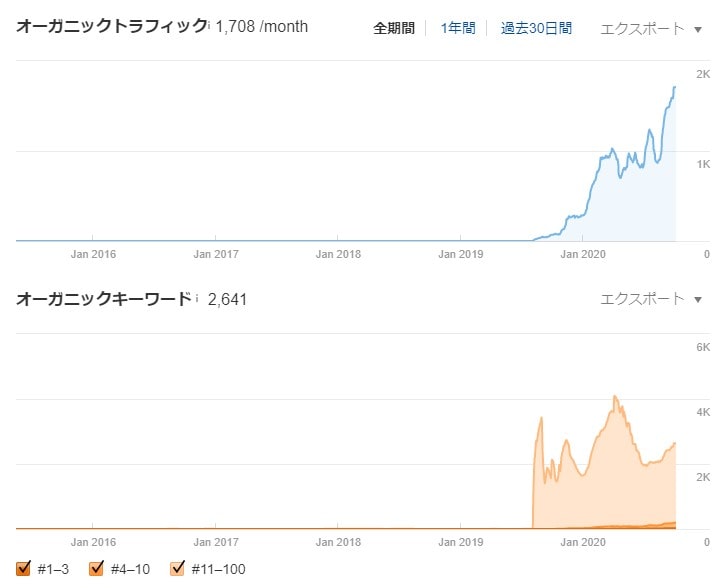The image size is (728, 588).
Task: Open エクスポート dropdown for organic traffic chart
Action: coord(651,28)
